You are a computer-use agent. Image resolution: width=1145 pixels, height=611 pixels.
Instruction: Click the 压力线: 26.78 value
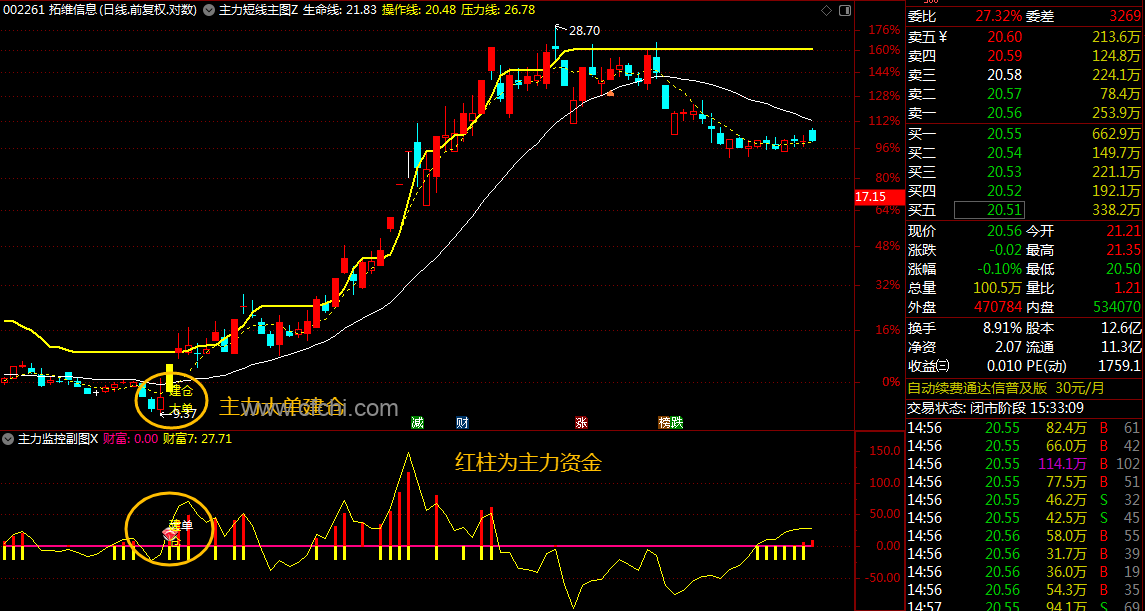click(x=498, y=10)
